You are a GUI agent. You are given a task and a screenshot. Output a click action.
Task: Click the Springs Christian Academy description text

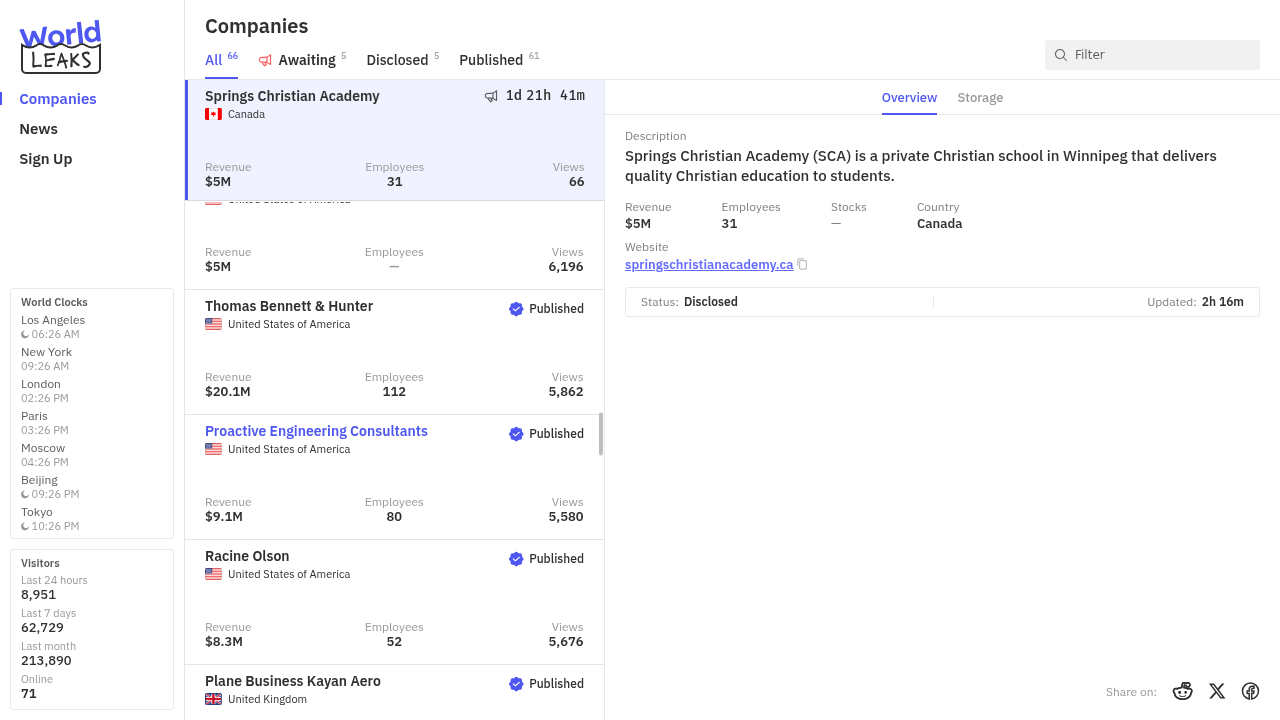pyautogui.click(x=921, y=166)
